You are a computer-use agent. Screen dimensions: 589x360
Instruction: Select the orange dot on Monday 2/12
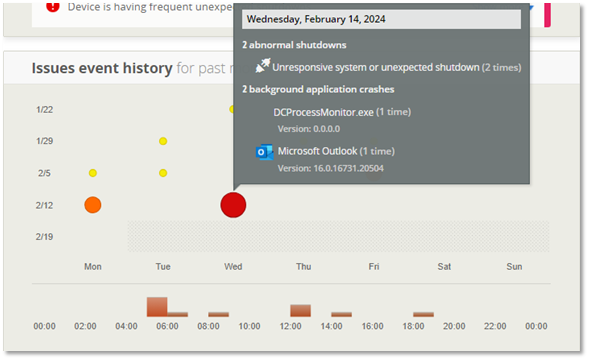(93, 205)
